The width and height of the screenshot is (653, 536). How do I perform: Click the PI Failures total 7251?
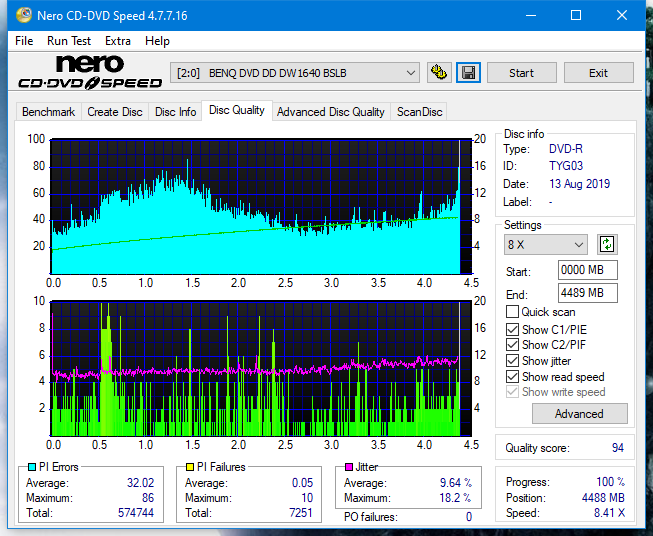(x=301, y=513)
